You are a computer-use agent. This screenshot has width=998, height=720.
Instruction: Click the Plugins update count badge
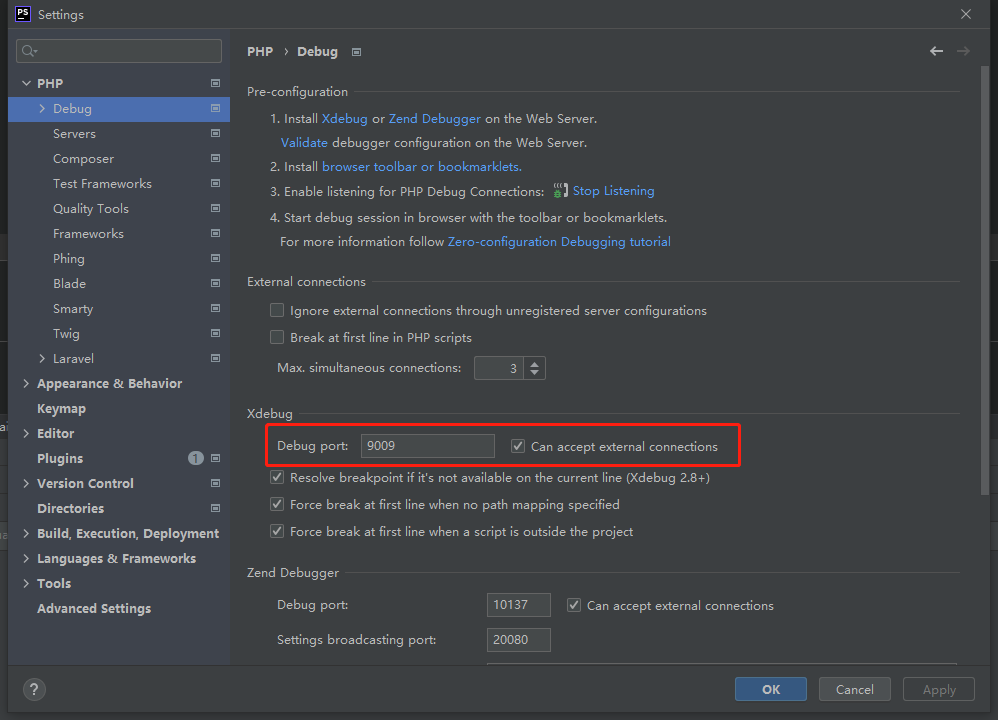[x=195, y=458]
